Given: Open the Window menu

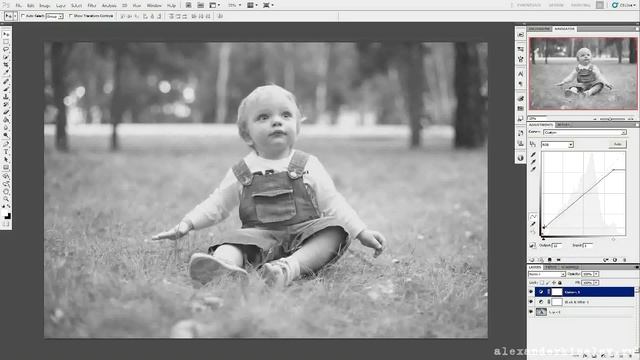Looking at the screenshot, I should [x=154, y=6].
